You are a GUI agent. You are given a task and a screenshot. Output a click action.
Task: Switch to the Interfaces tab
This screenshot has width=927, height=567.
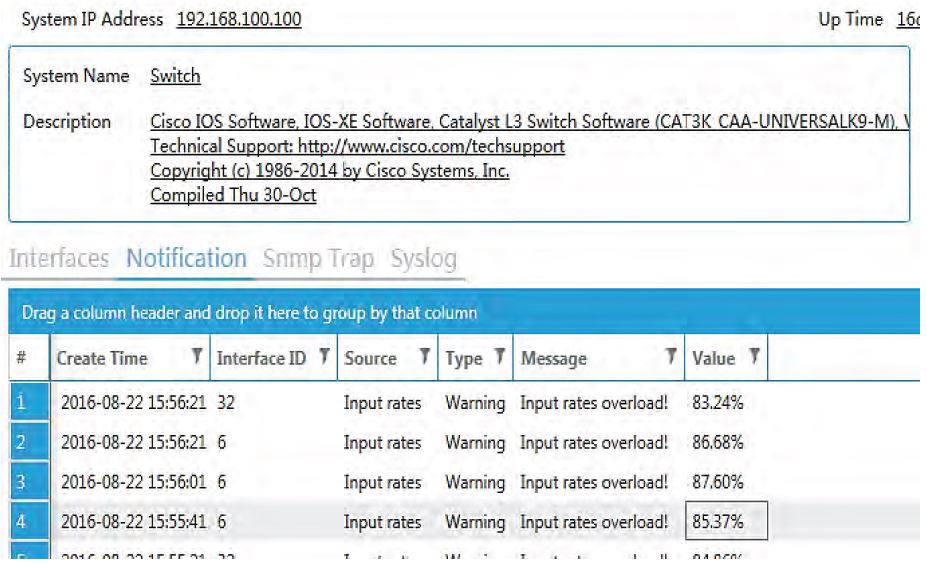click(x=58, y=259)
